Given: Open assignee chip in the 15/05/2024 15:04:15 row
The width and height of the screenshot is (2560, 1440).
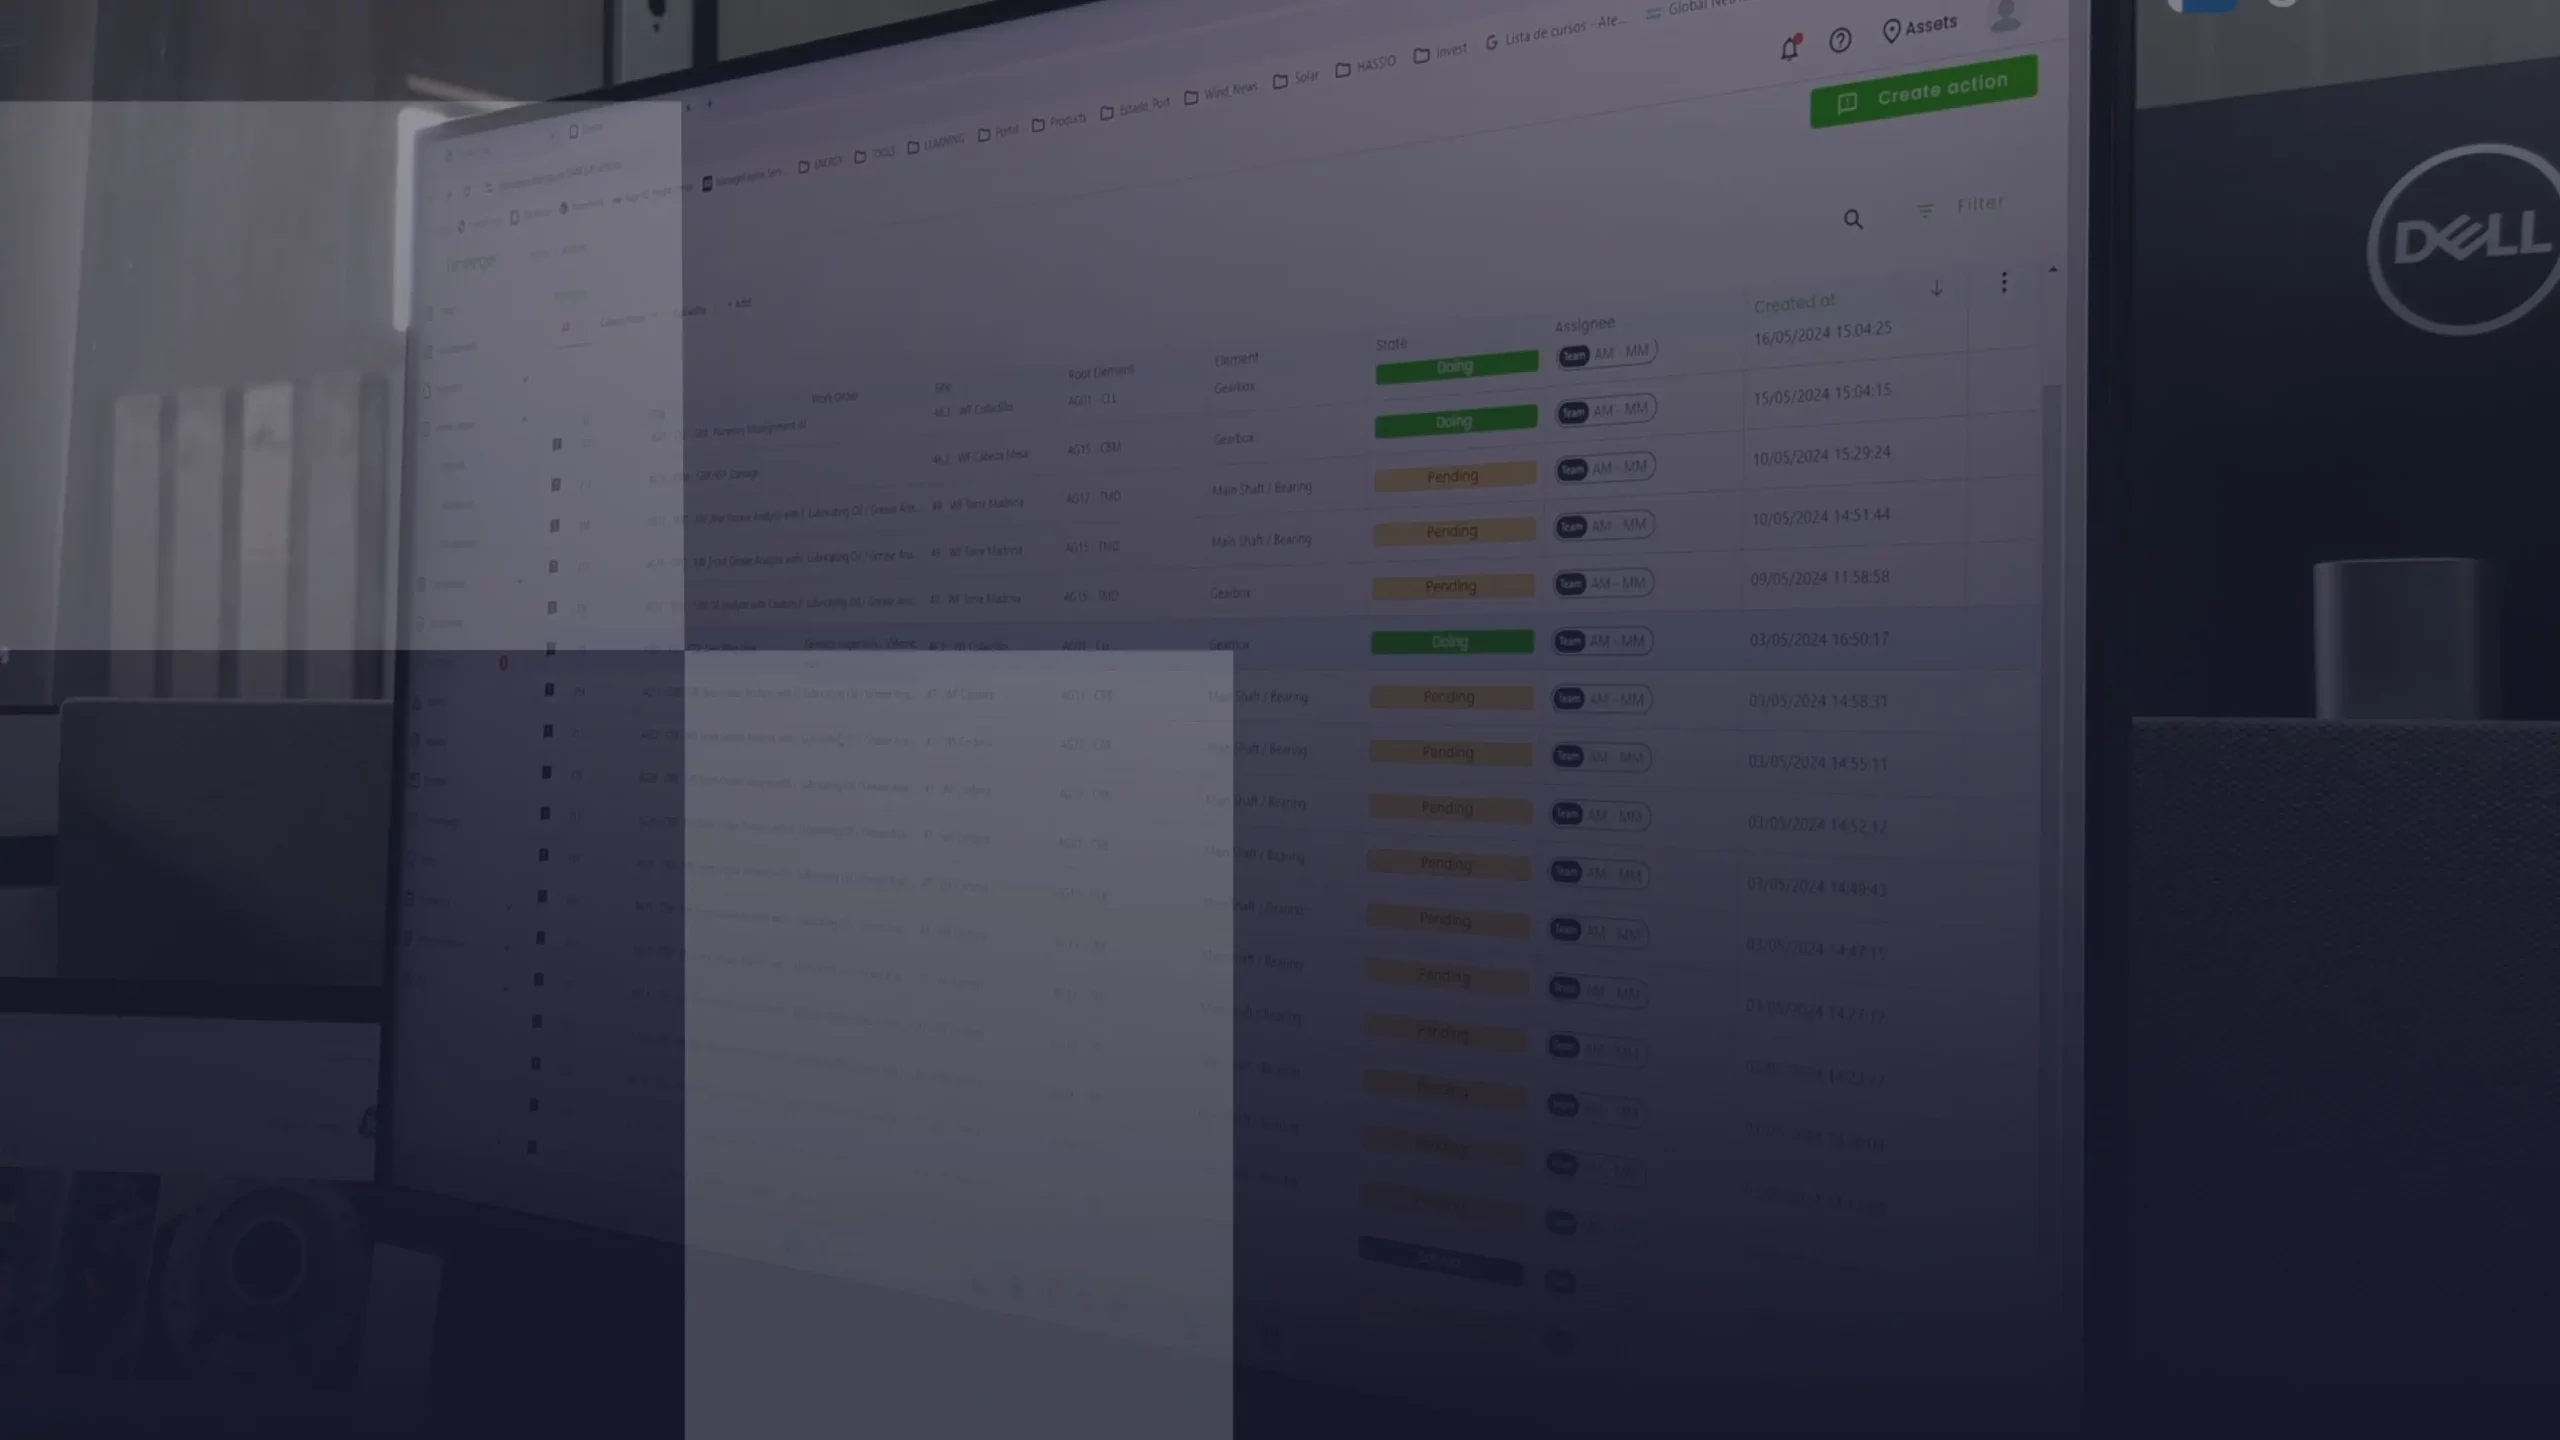Looking at the screenshot, I should tap(1606, 410).
